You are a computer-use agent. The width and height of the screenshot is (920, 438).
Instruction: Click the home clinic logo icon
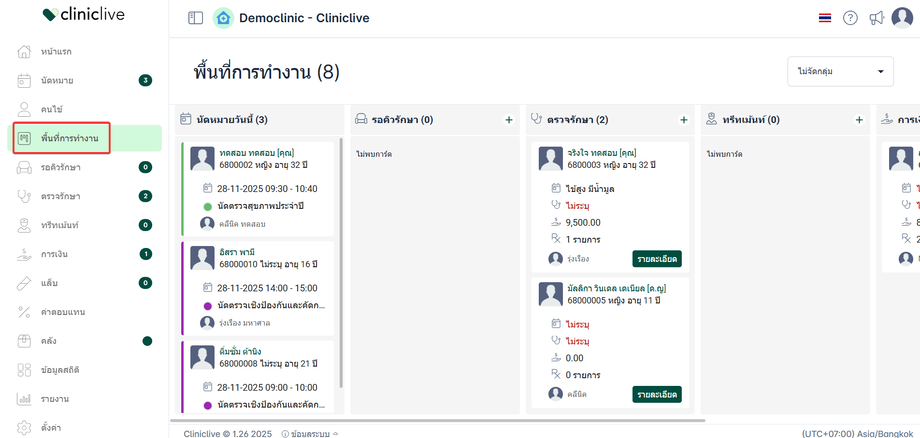point(222,18)
